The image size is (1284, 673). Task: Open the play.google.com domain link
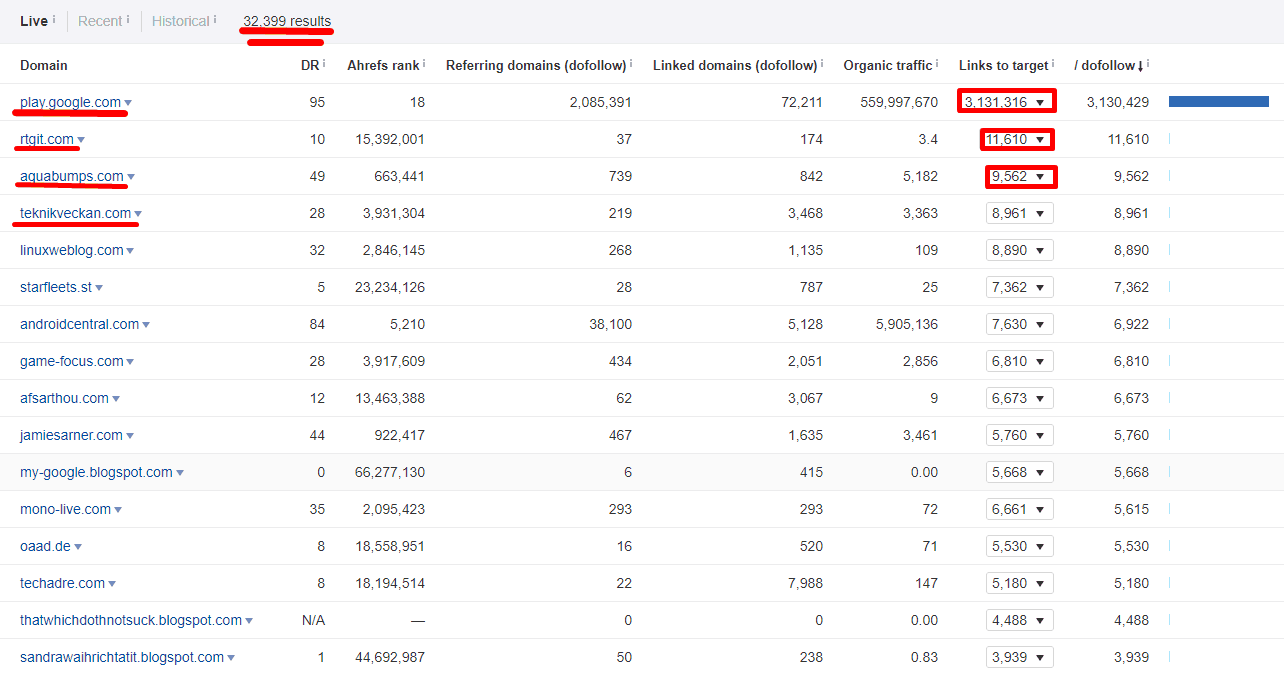(70, 102)
